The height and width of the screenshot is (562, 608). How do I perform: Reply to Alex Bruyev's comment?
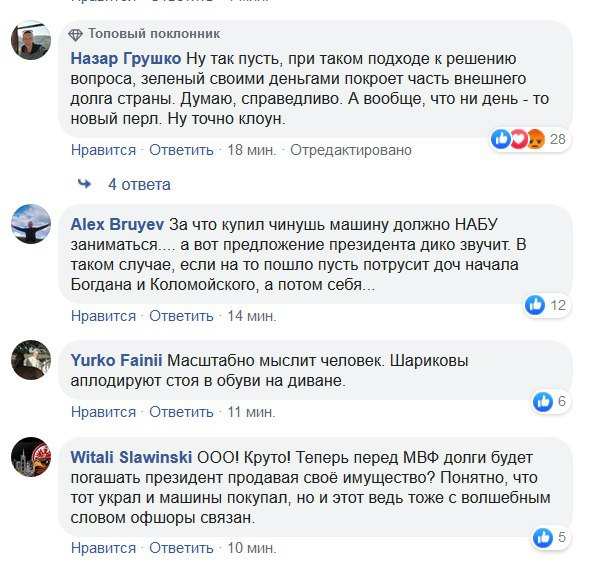(181, 316)
